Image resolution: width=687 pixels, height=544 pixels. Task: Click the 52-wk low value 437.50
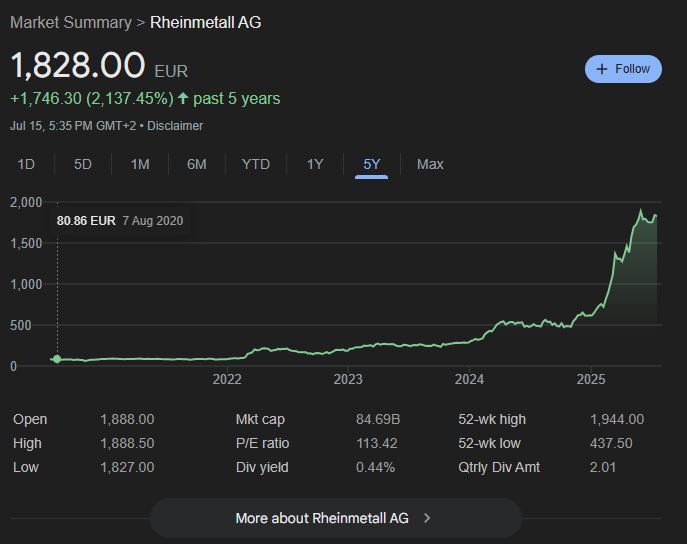click(x=611, y=443)
